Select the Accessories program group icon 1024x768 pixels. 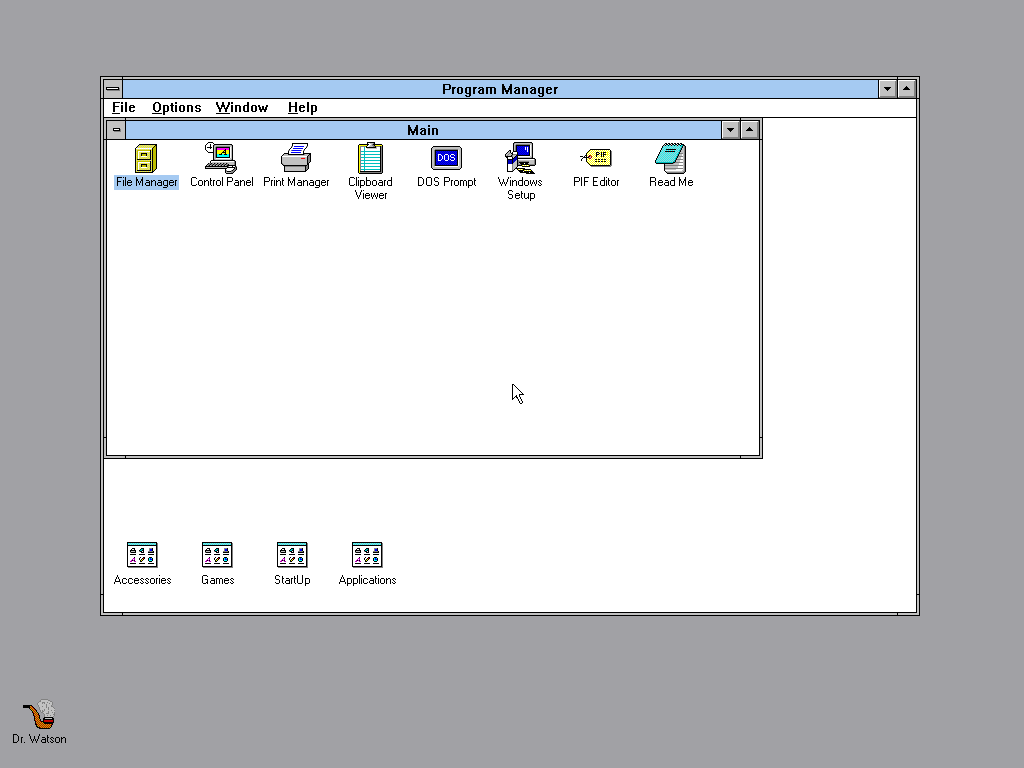(142, 555)
